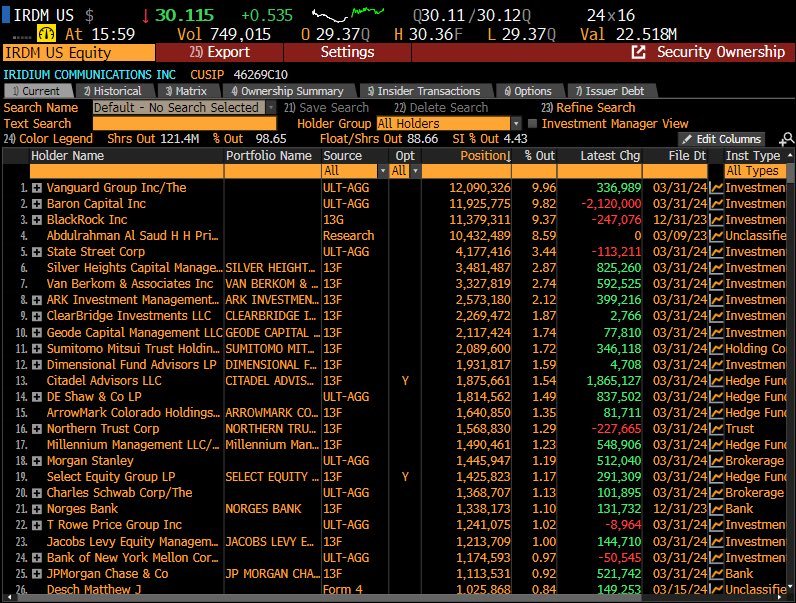Open chart icon for Millennium Management row
Viewport: 796px width, 603px height.
(x=716, y=445)
